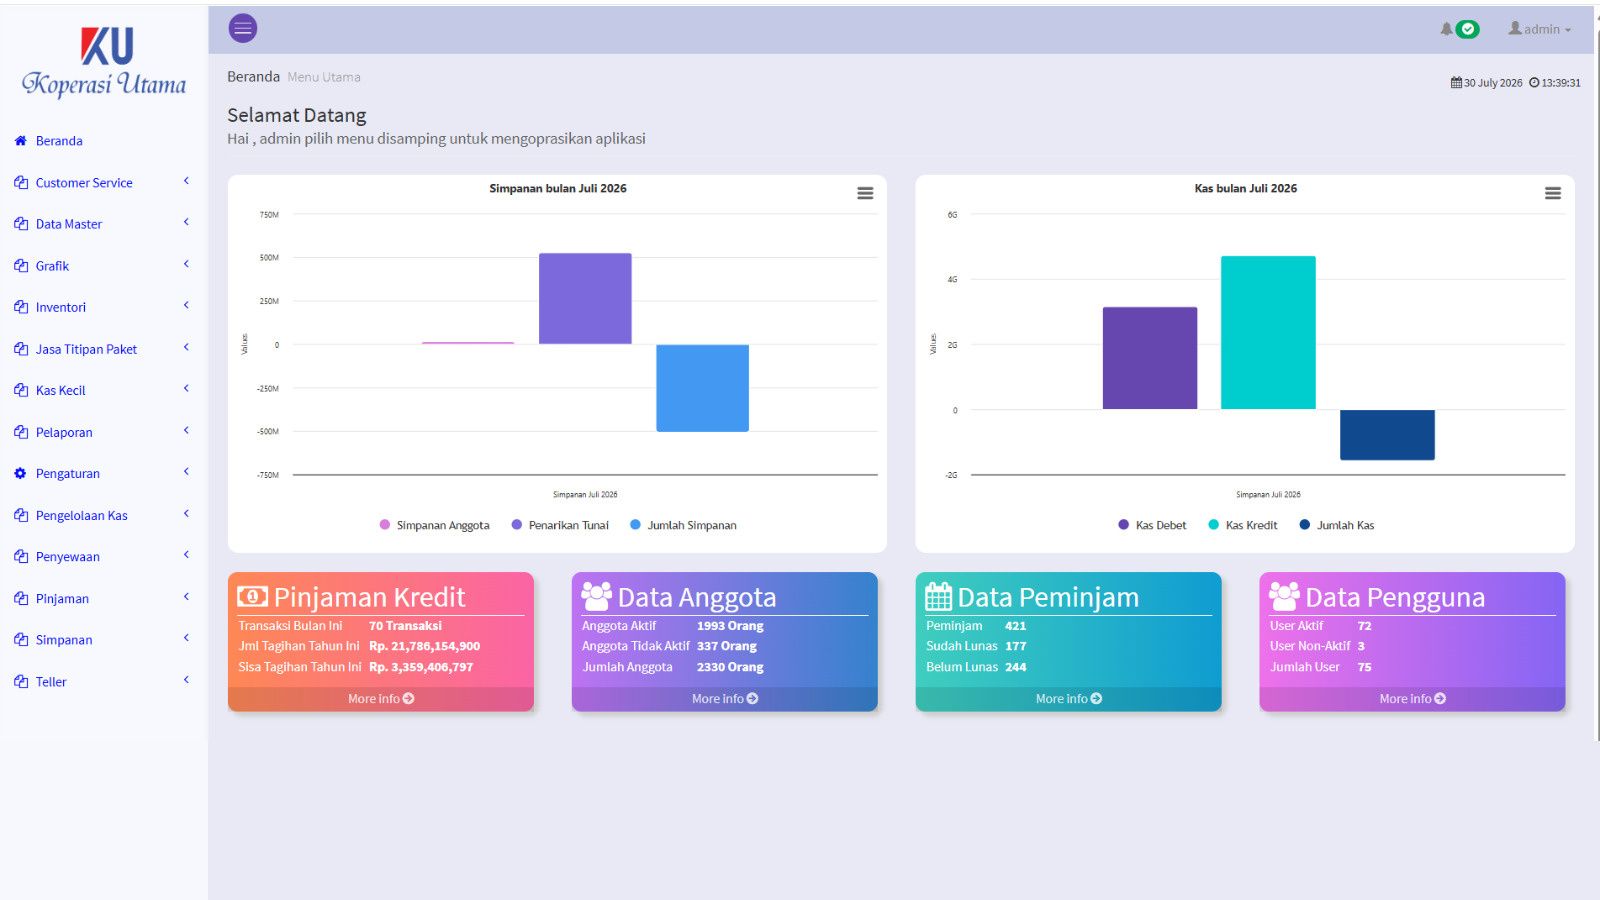
Task: Open Simpanan sidebar menu
Action: (x=102, y=640)
